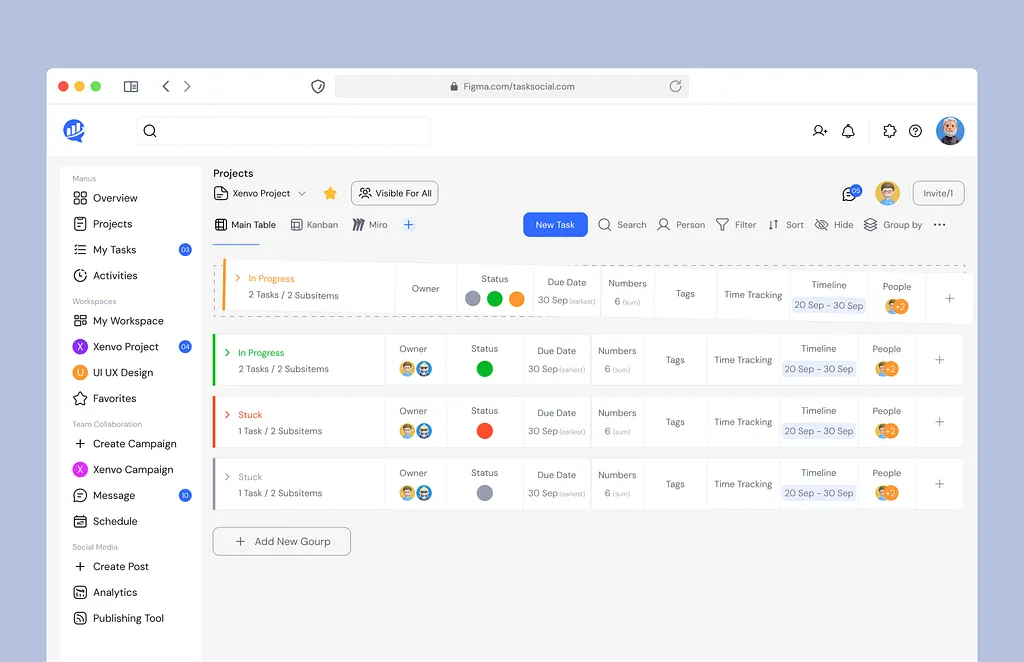Expand the green In Progress group

point(228,353)
